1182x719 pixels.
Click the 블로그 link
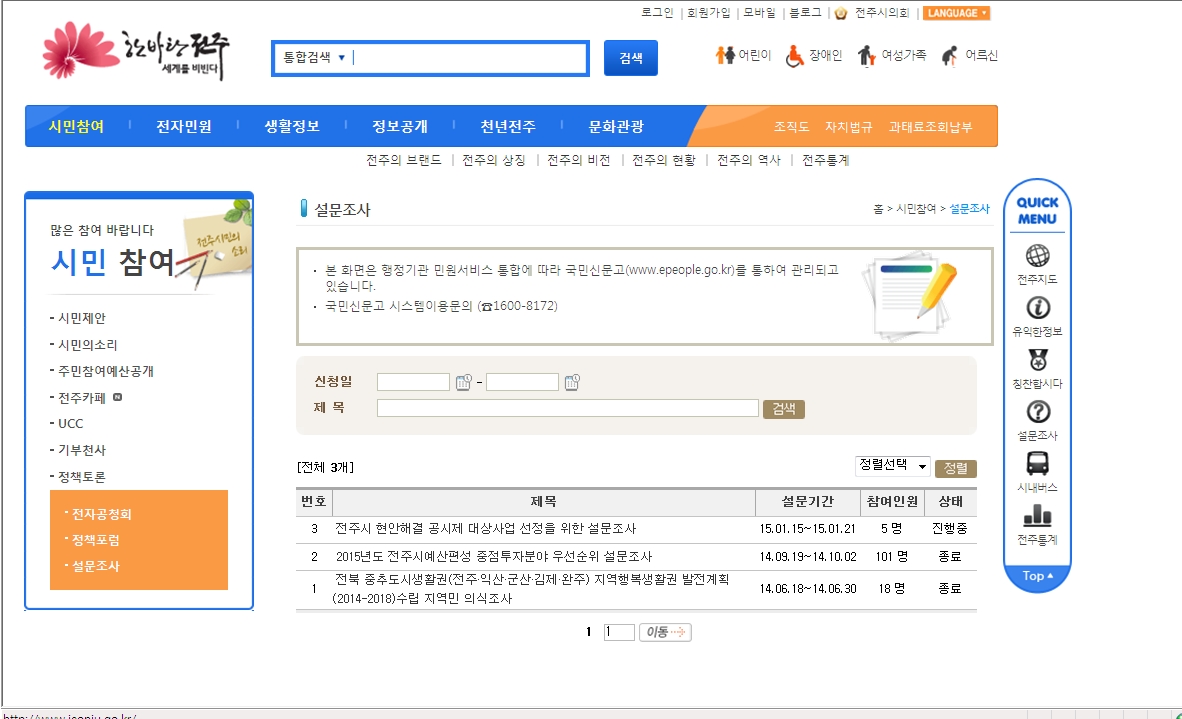pos(805,13)
